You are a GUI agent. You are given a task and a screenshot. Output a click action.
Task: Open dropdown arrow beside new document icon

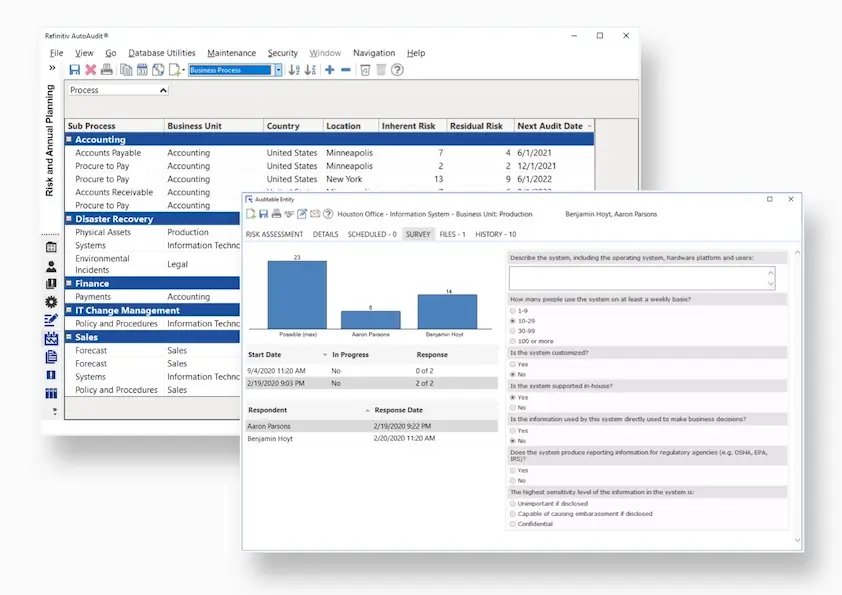coord(184,70)
